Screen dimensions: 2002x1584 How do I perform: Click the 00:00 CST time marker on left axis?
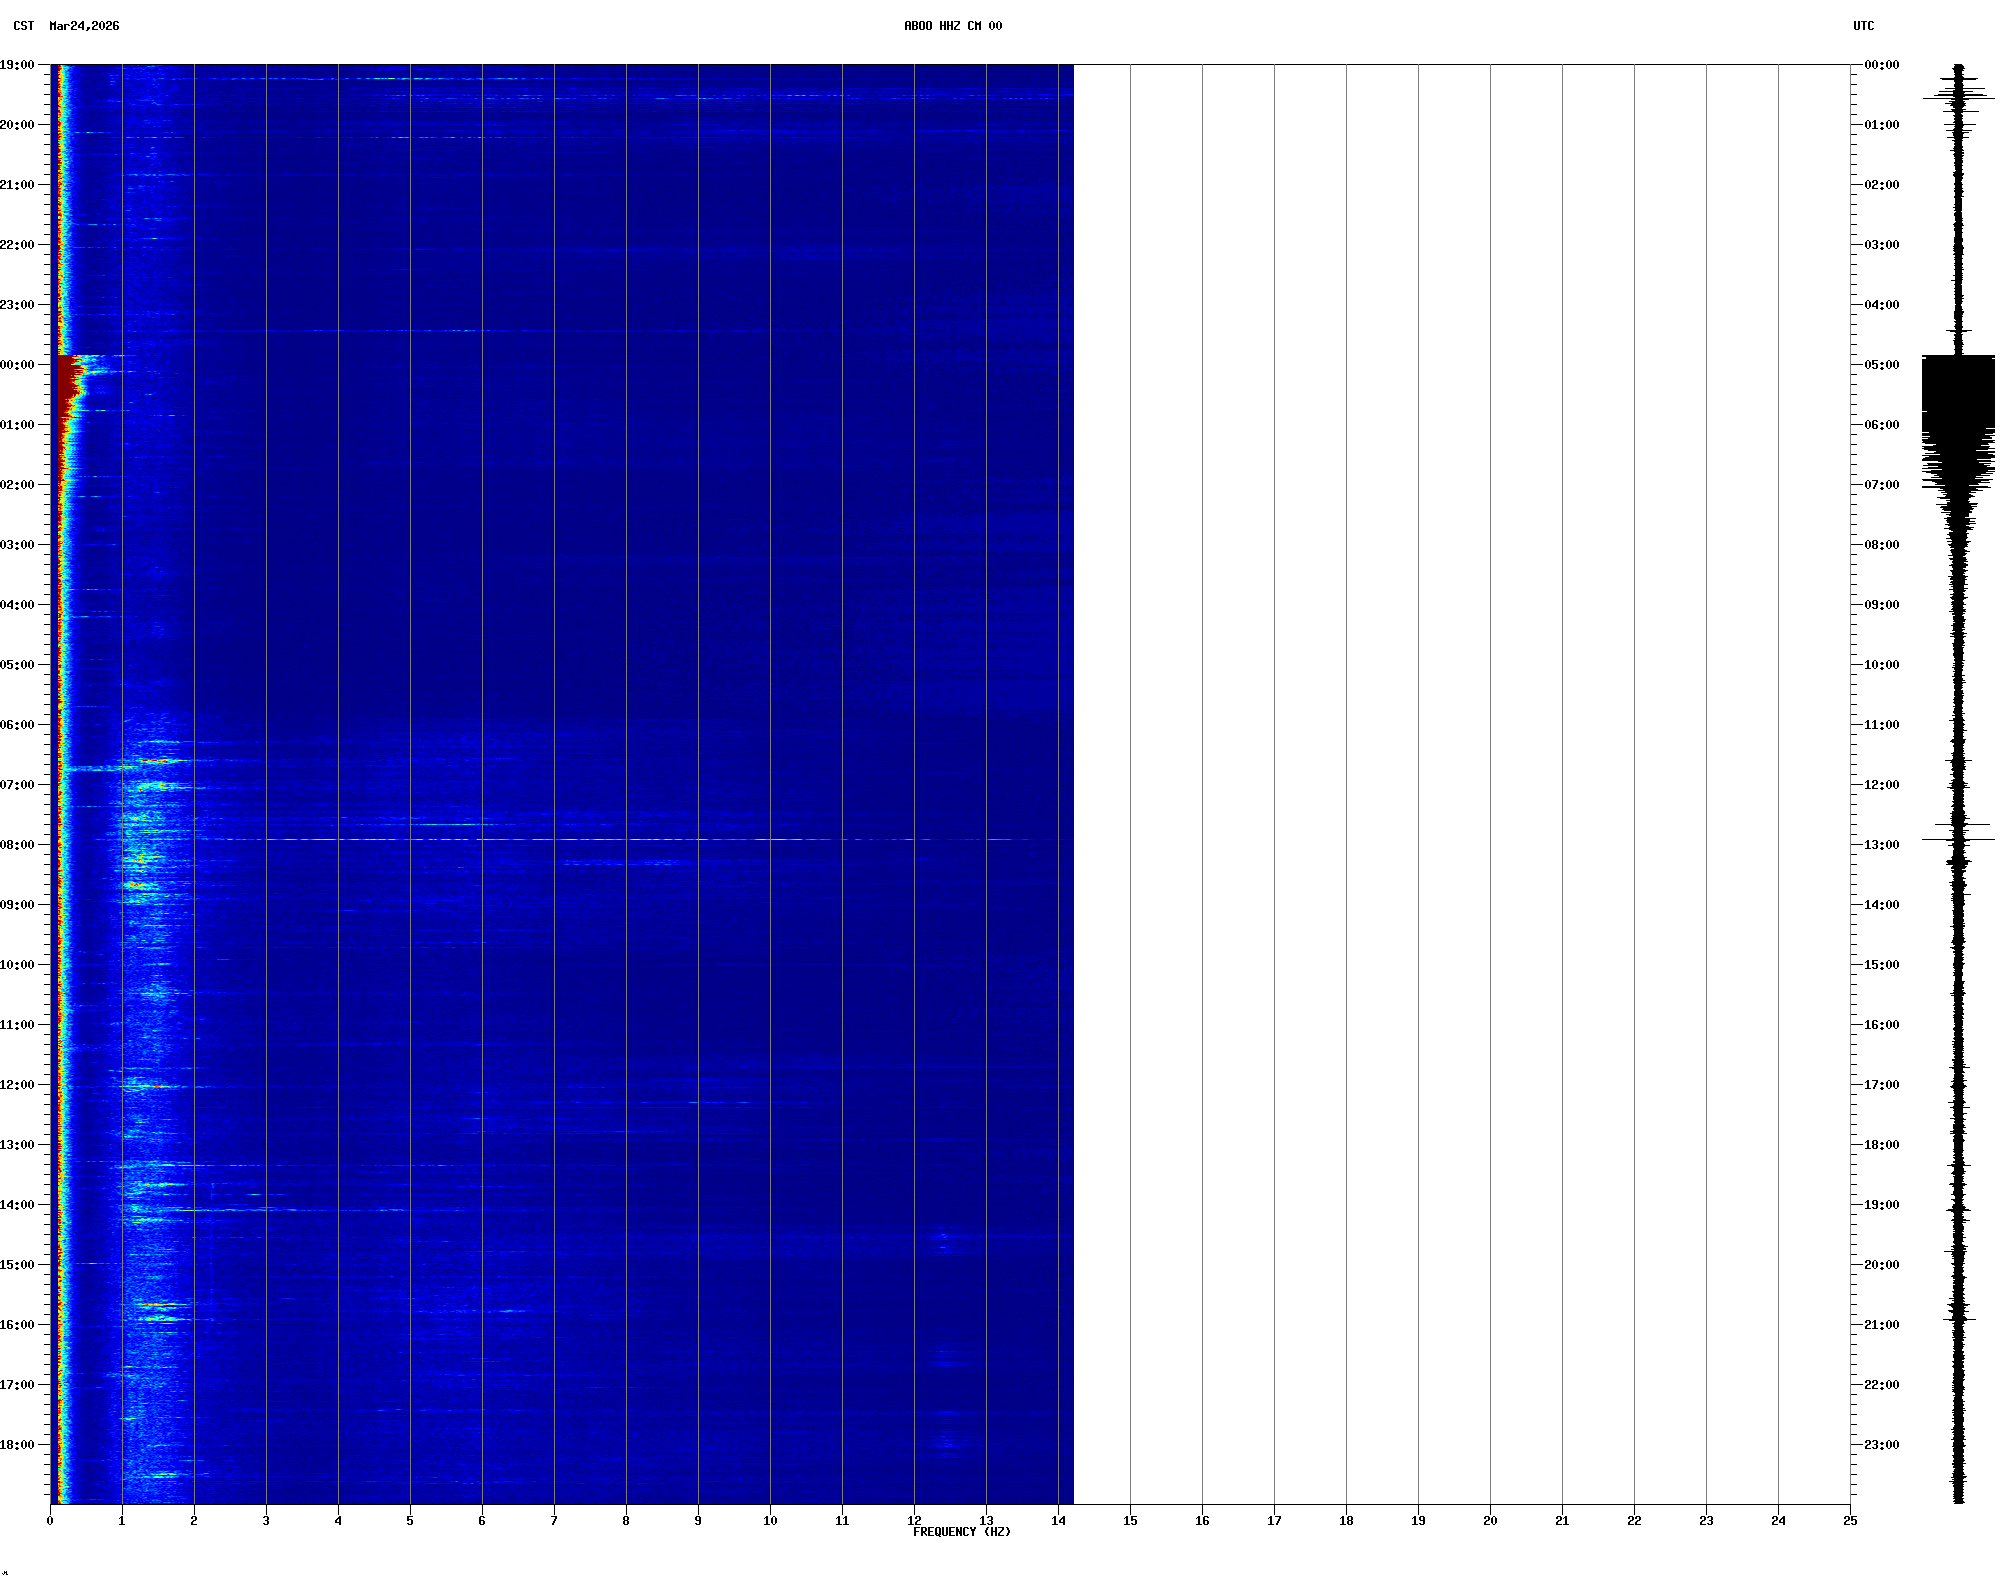[x=18, y=365]
